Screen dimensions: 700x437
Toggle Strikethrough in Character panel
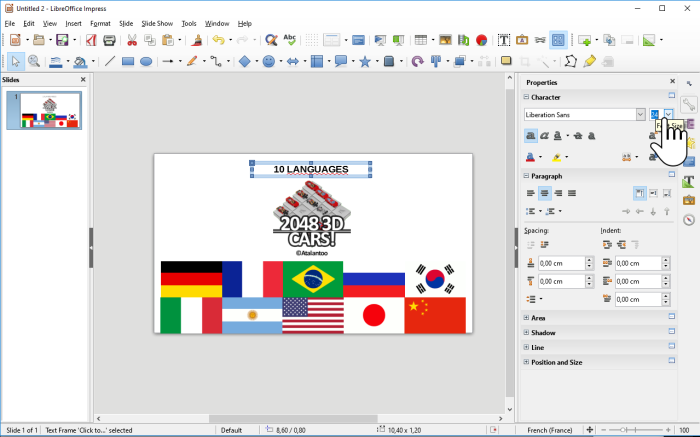(x=578, y=136)
